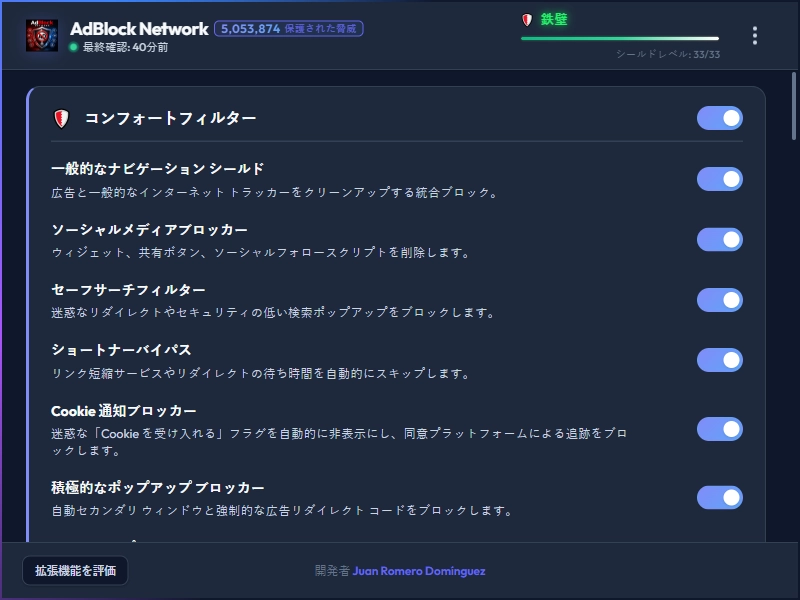Toggle the コンフォートフィルター master switch
Image resolution: width=800 pixels, height=600 pixels.
tap(719, 118)
